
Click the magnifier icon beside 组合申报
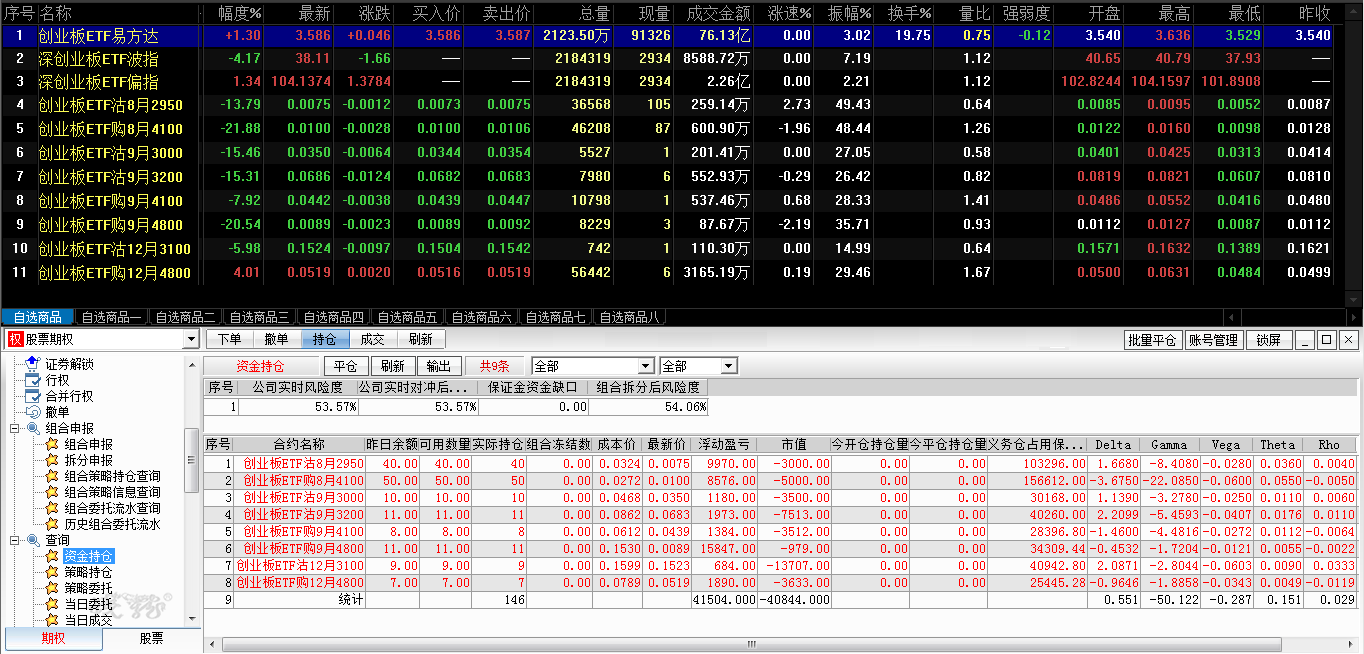pyautogui.click(x=33, y=428)
